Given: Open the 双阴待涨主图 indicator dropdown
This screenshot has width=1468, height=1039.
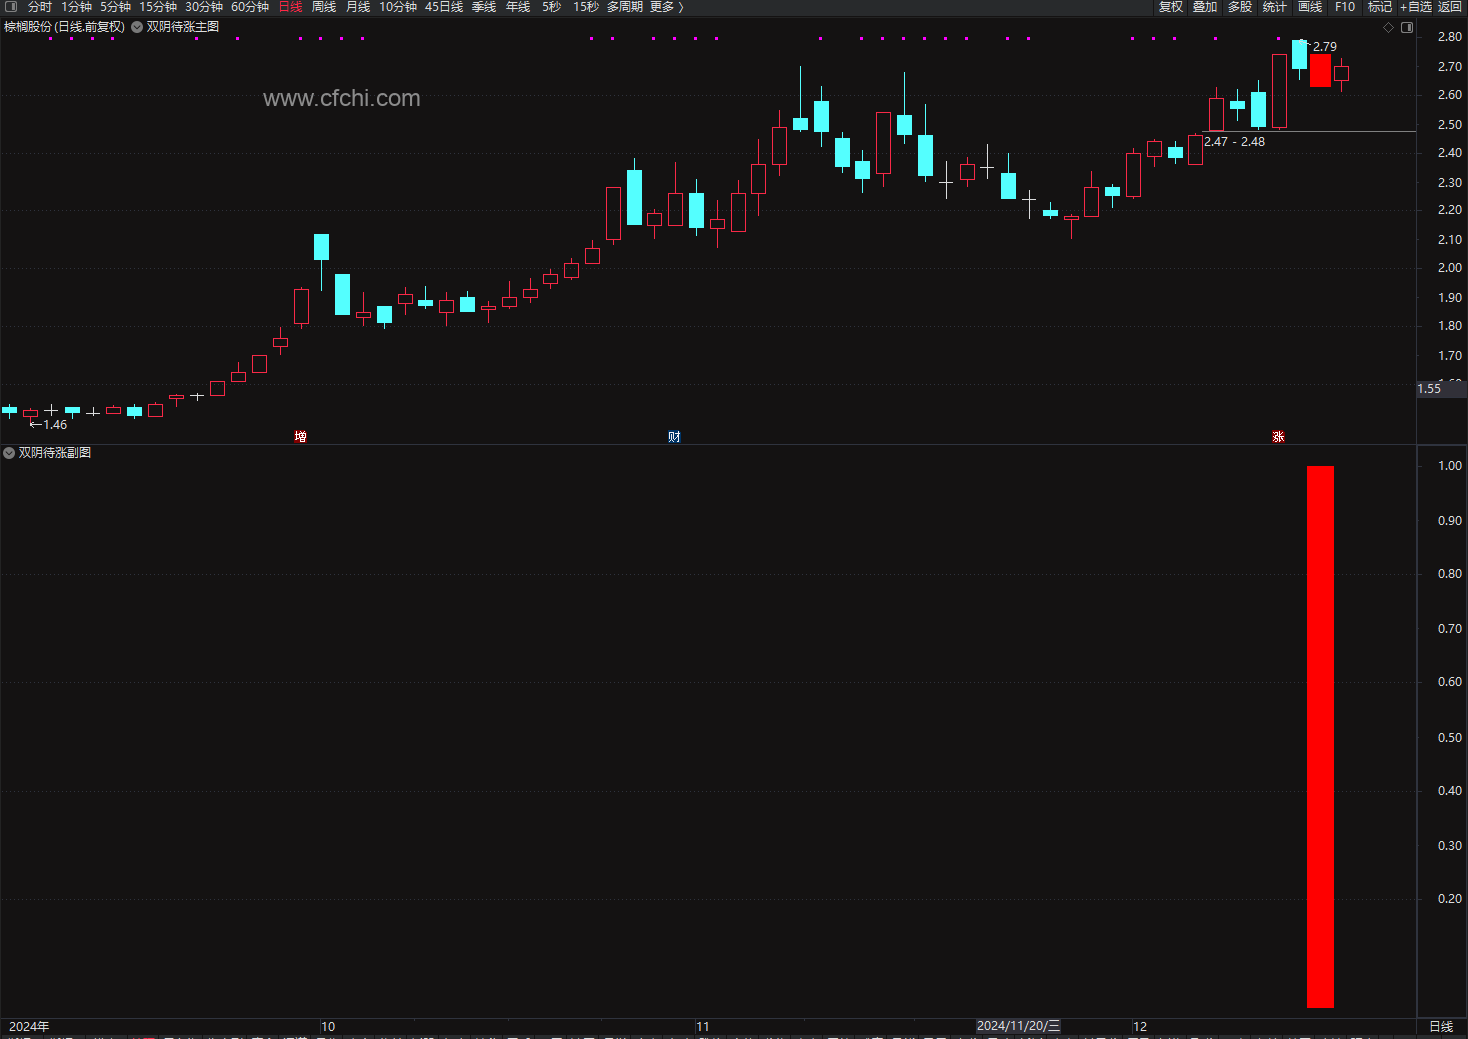Looking at the screenshot, I should point(137,27).
